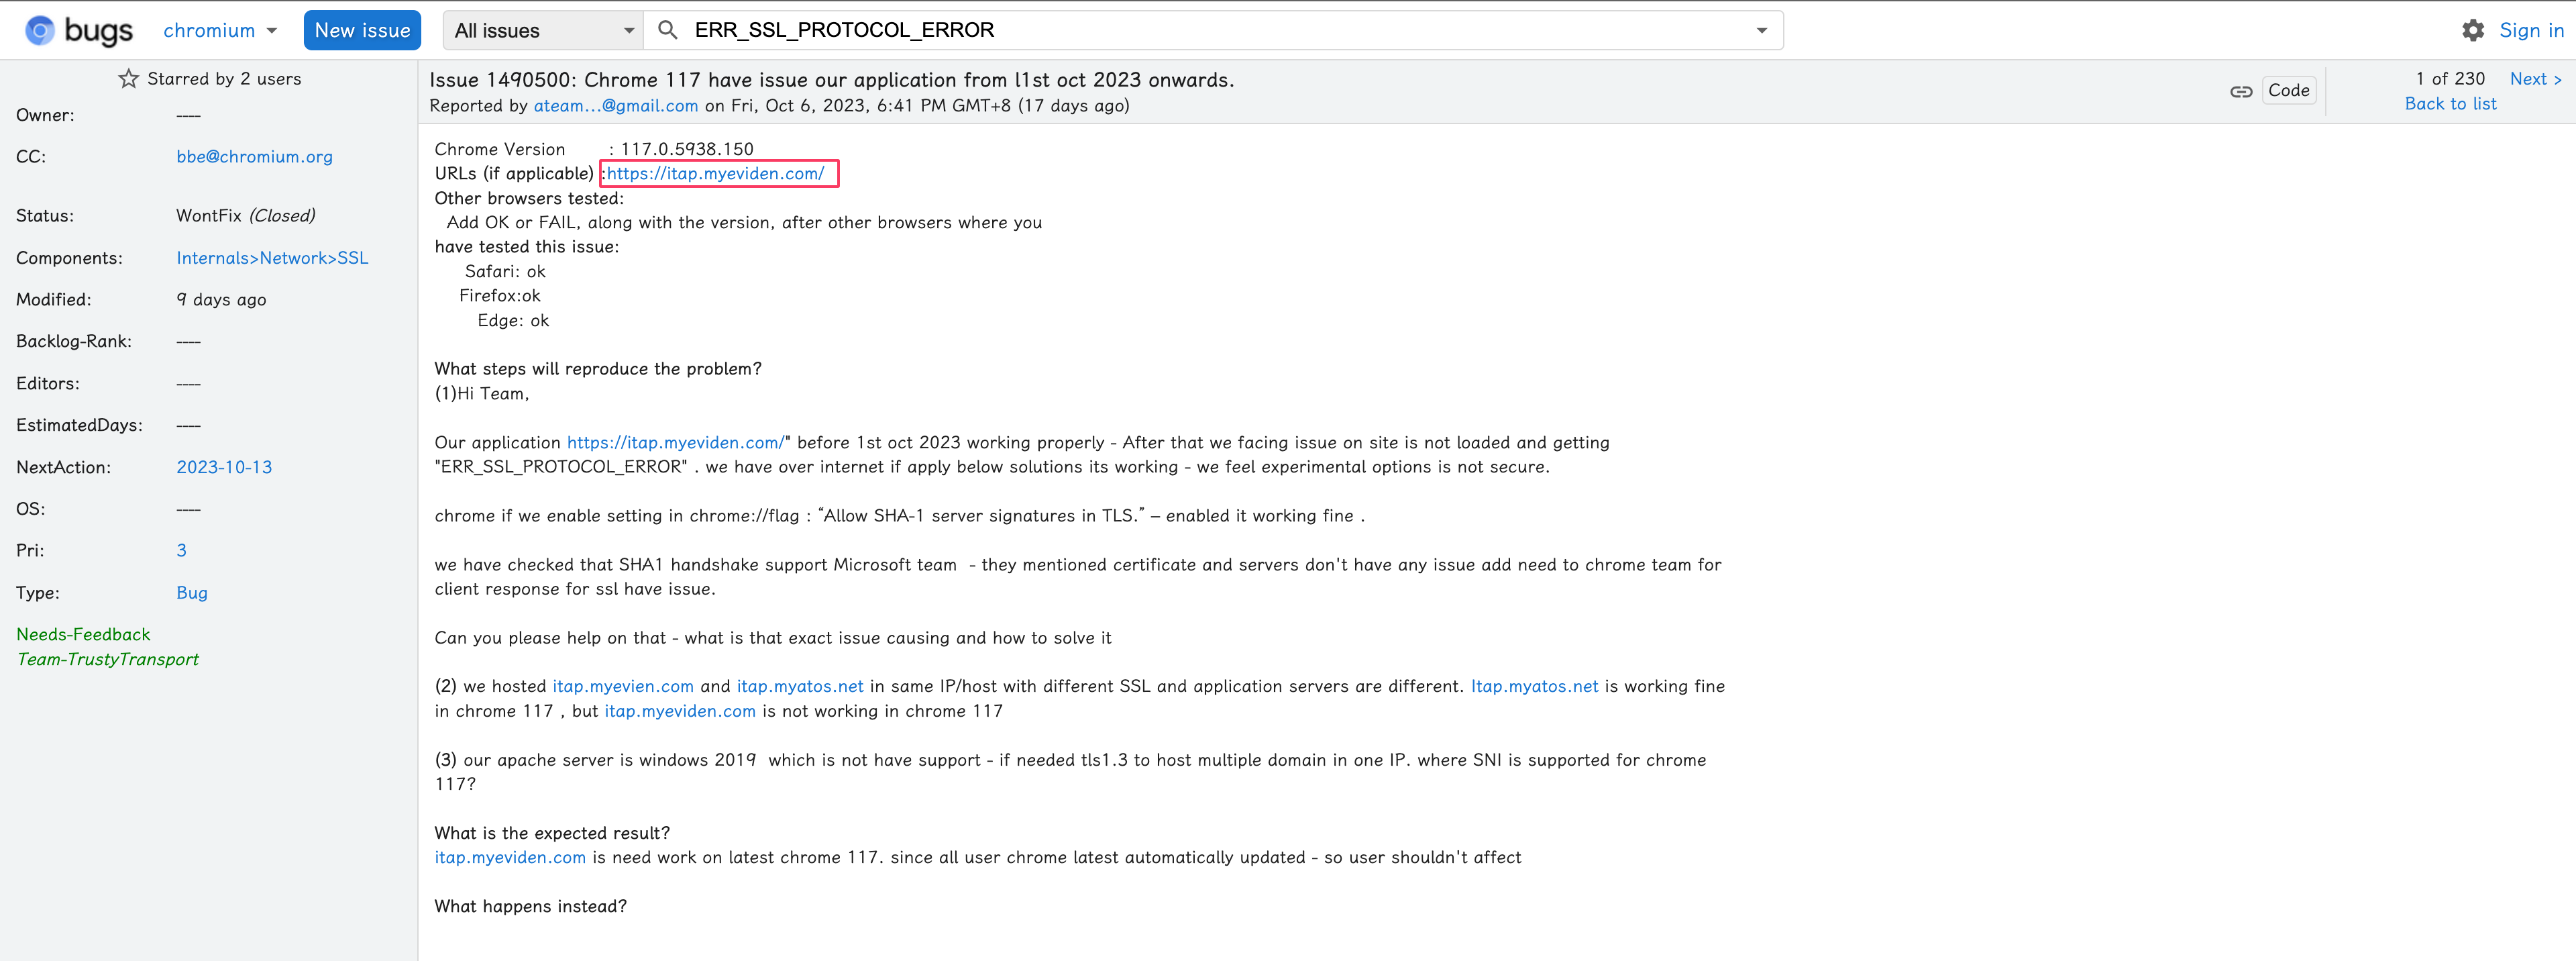Click the Code button

pos(2288,91)
